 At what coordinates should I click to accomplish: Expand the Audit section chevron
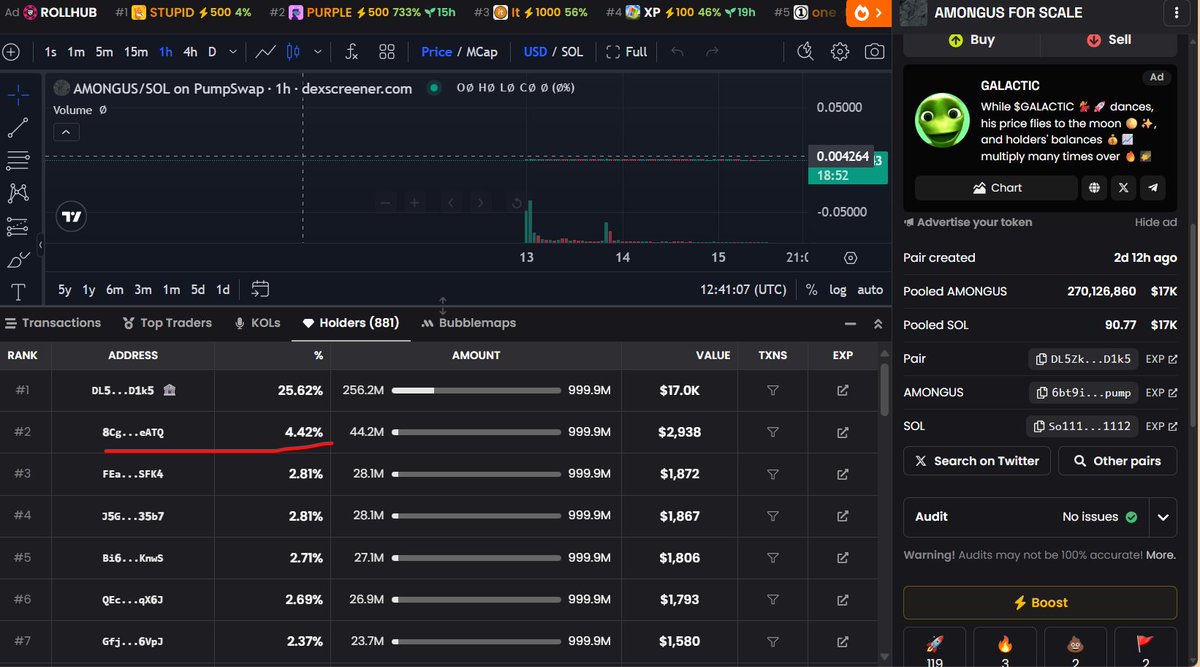point(1163,517)
